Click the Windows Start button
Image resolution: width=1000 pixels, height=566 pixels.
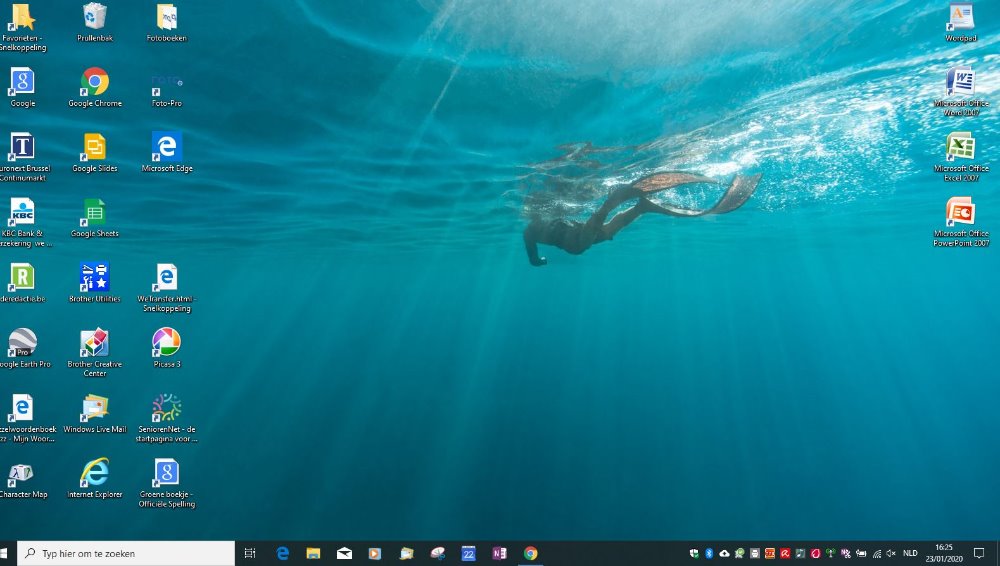click(x=7, y=553)
